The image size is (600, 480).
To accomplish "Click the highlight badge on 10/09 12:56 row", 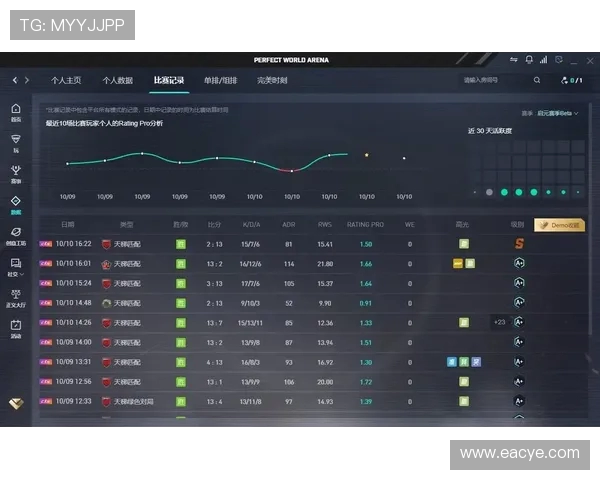I will point(464,382).
